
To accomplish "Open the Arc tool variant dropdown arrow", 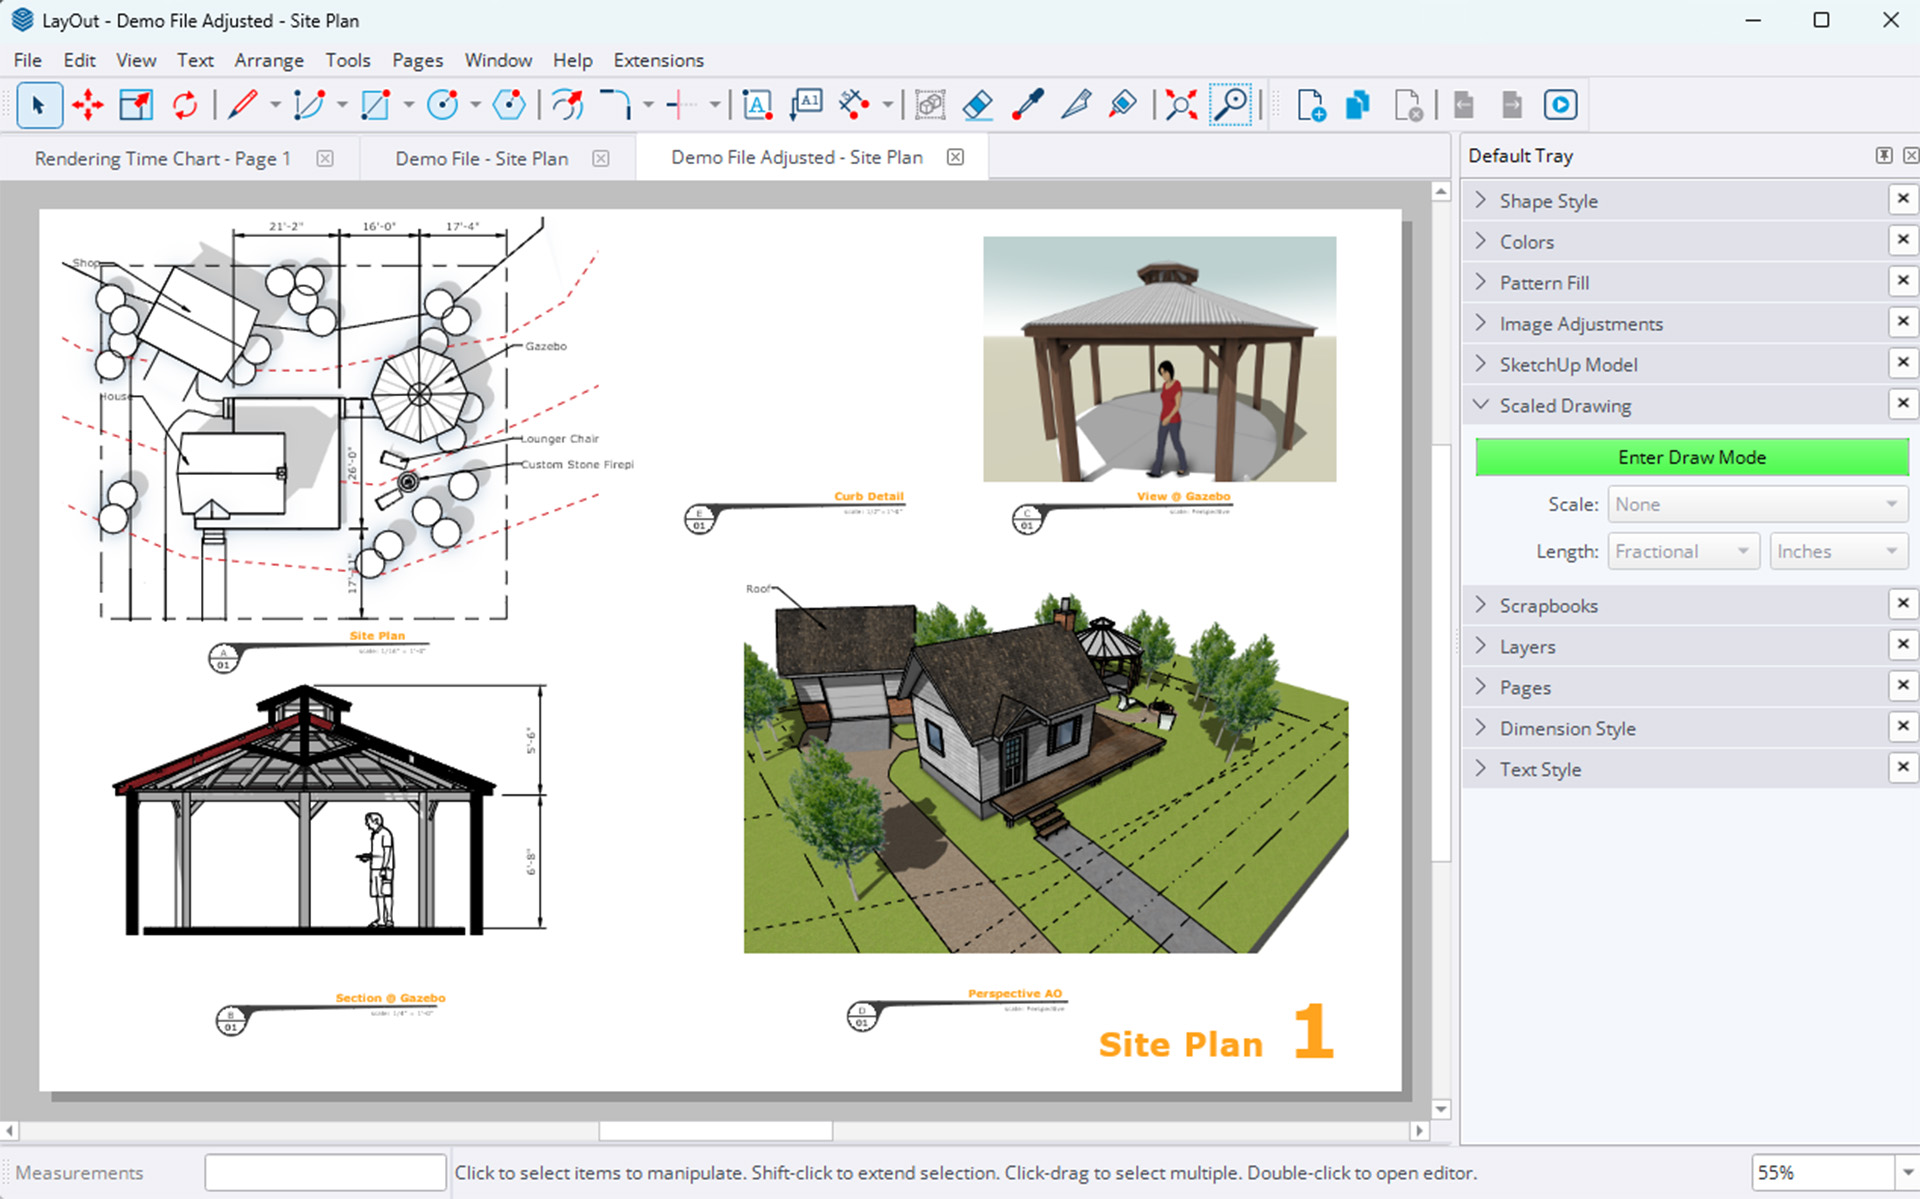I will click(x=342, y=105).
